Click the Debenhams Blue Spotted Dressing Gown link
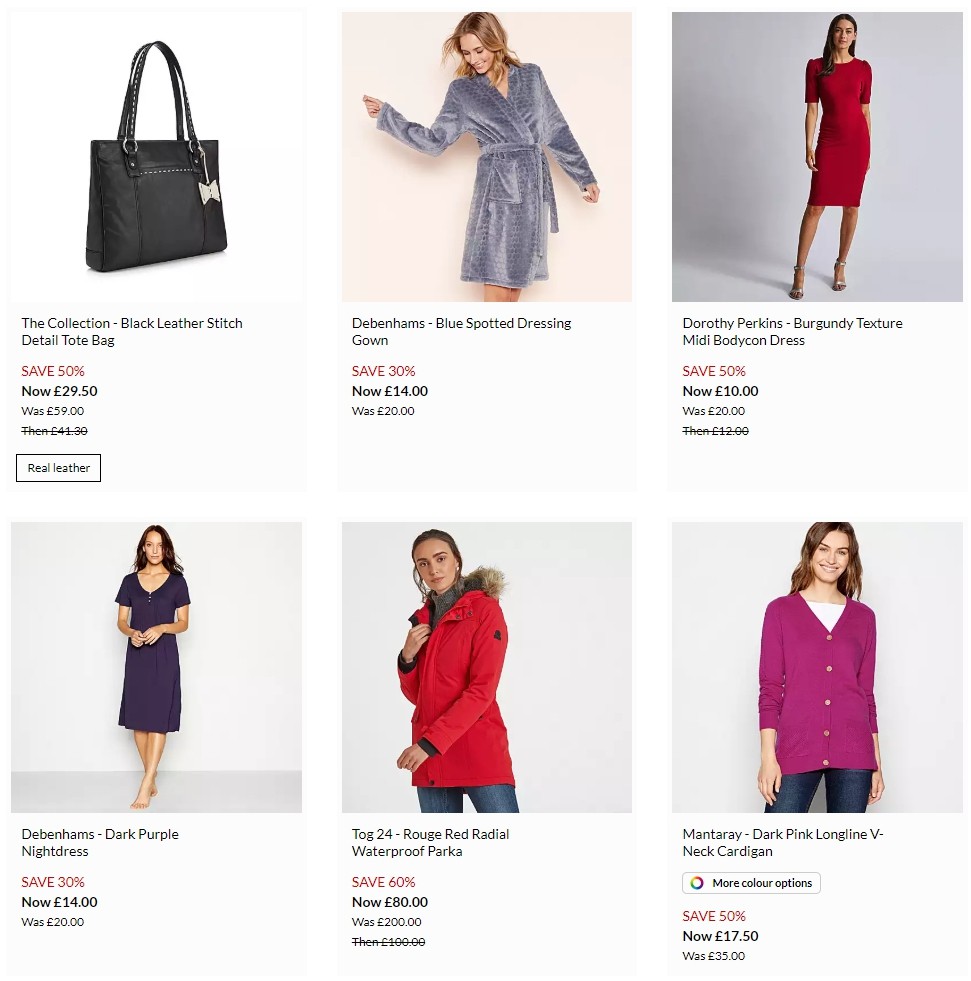 461,331
